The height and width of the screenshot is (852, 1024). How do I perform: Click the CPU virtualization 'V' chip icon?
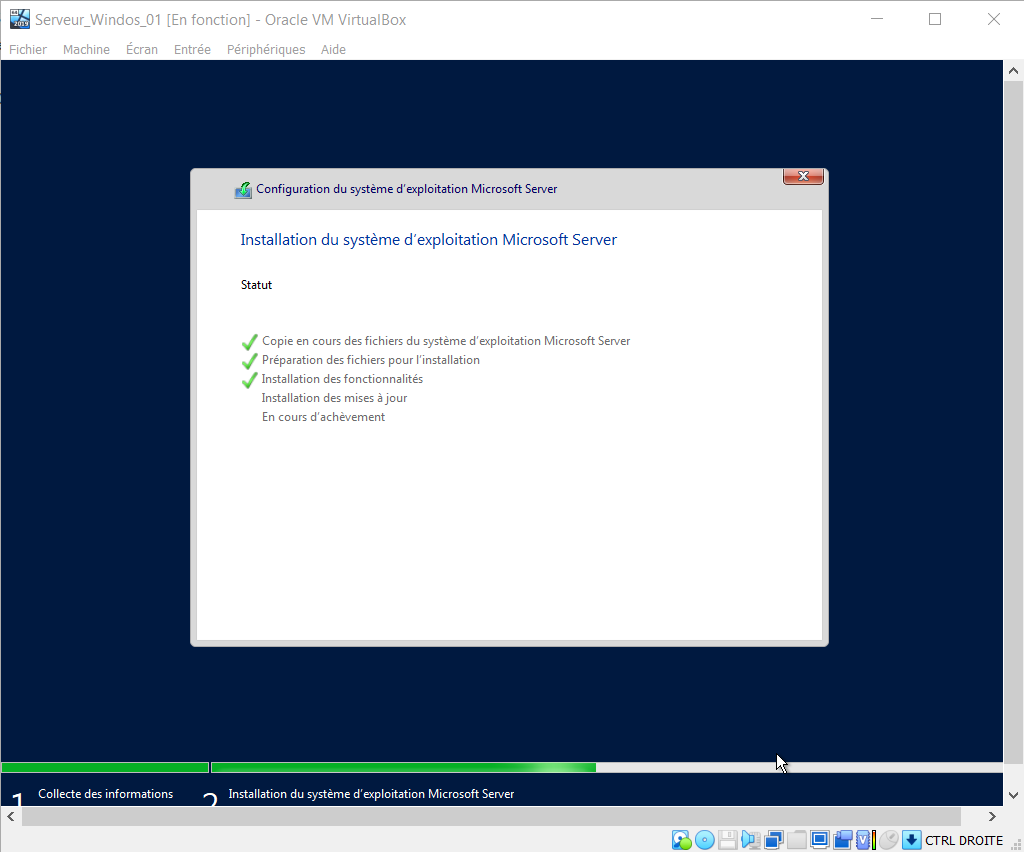(863, 840)
